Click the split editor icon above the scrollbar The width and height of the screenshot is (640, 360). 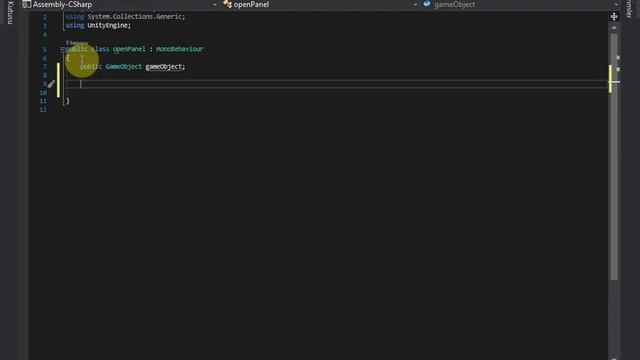[614, 16]
